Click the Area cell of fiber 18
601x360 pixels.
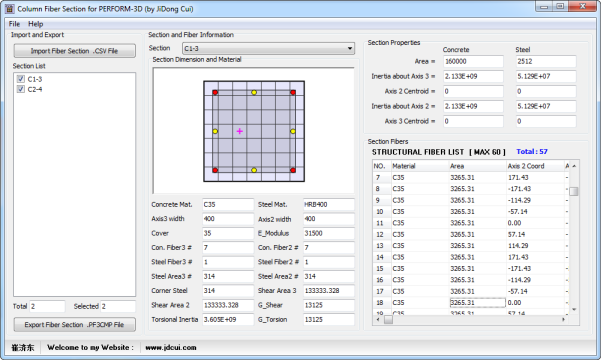pos(478,302)
